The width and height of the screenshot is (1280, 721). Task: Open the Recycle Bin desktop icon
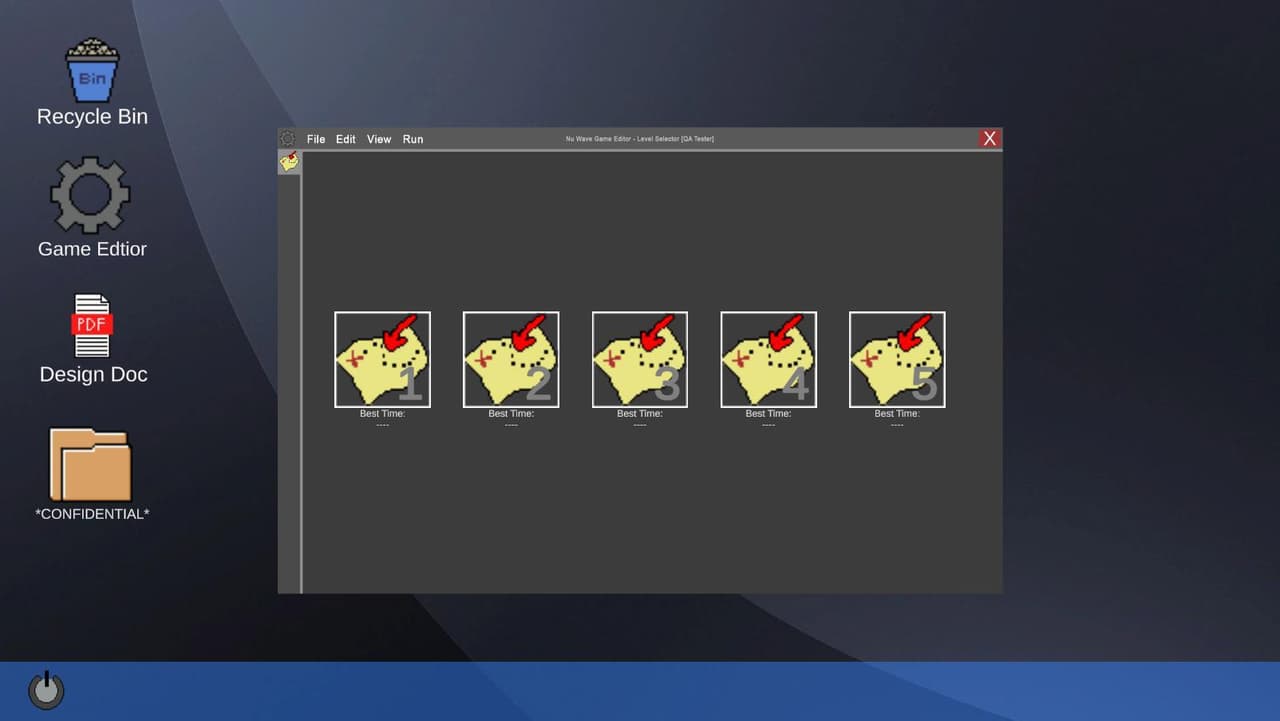tap(92, 70)
